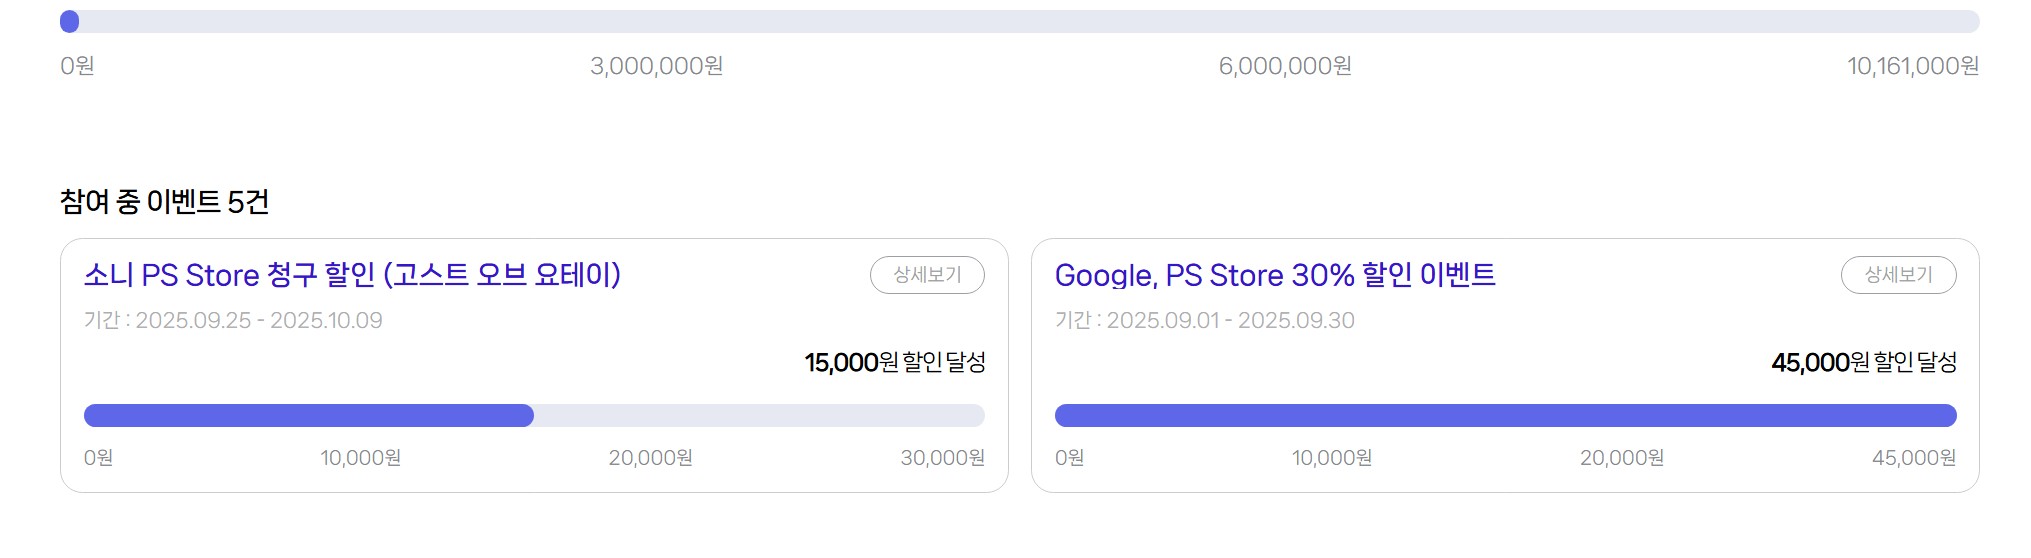Select the 15,000원 할인 달성 text
The width and height of the screenshot is (2031, 558).
pos(895,362)
